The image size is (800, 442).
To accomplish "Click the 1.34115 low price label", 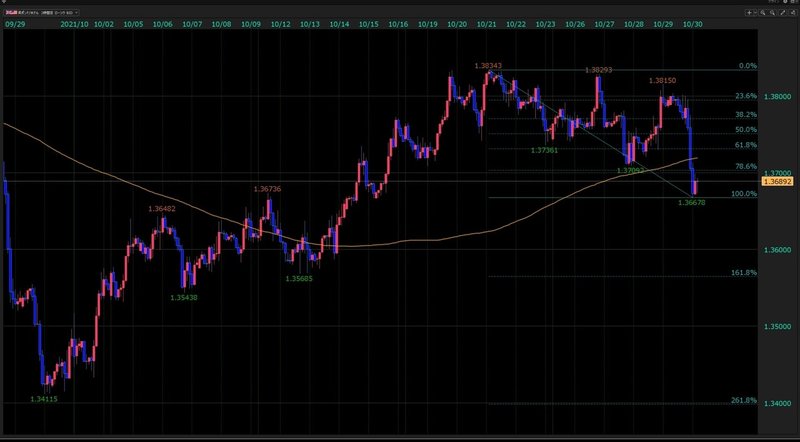I will tap(44, 399).
